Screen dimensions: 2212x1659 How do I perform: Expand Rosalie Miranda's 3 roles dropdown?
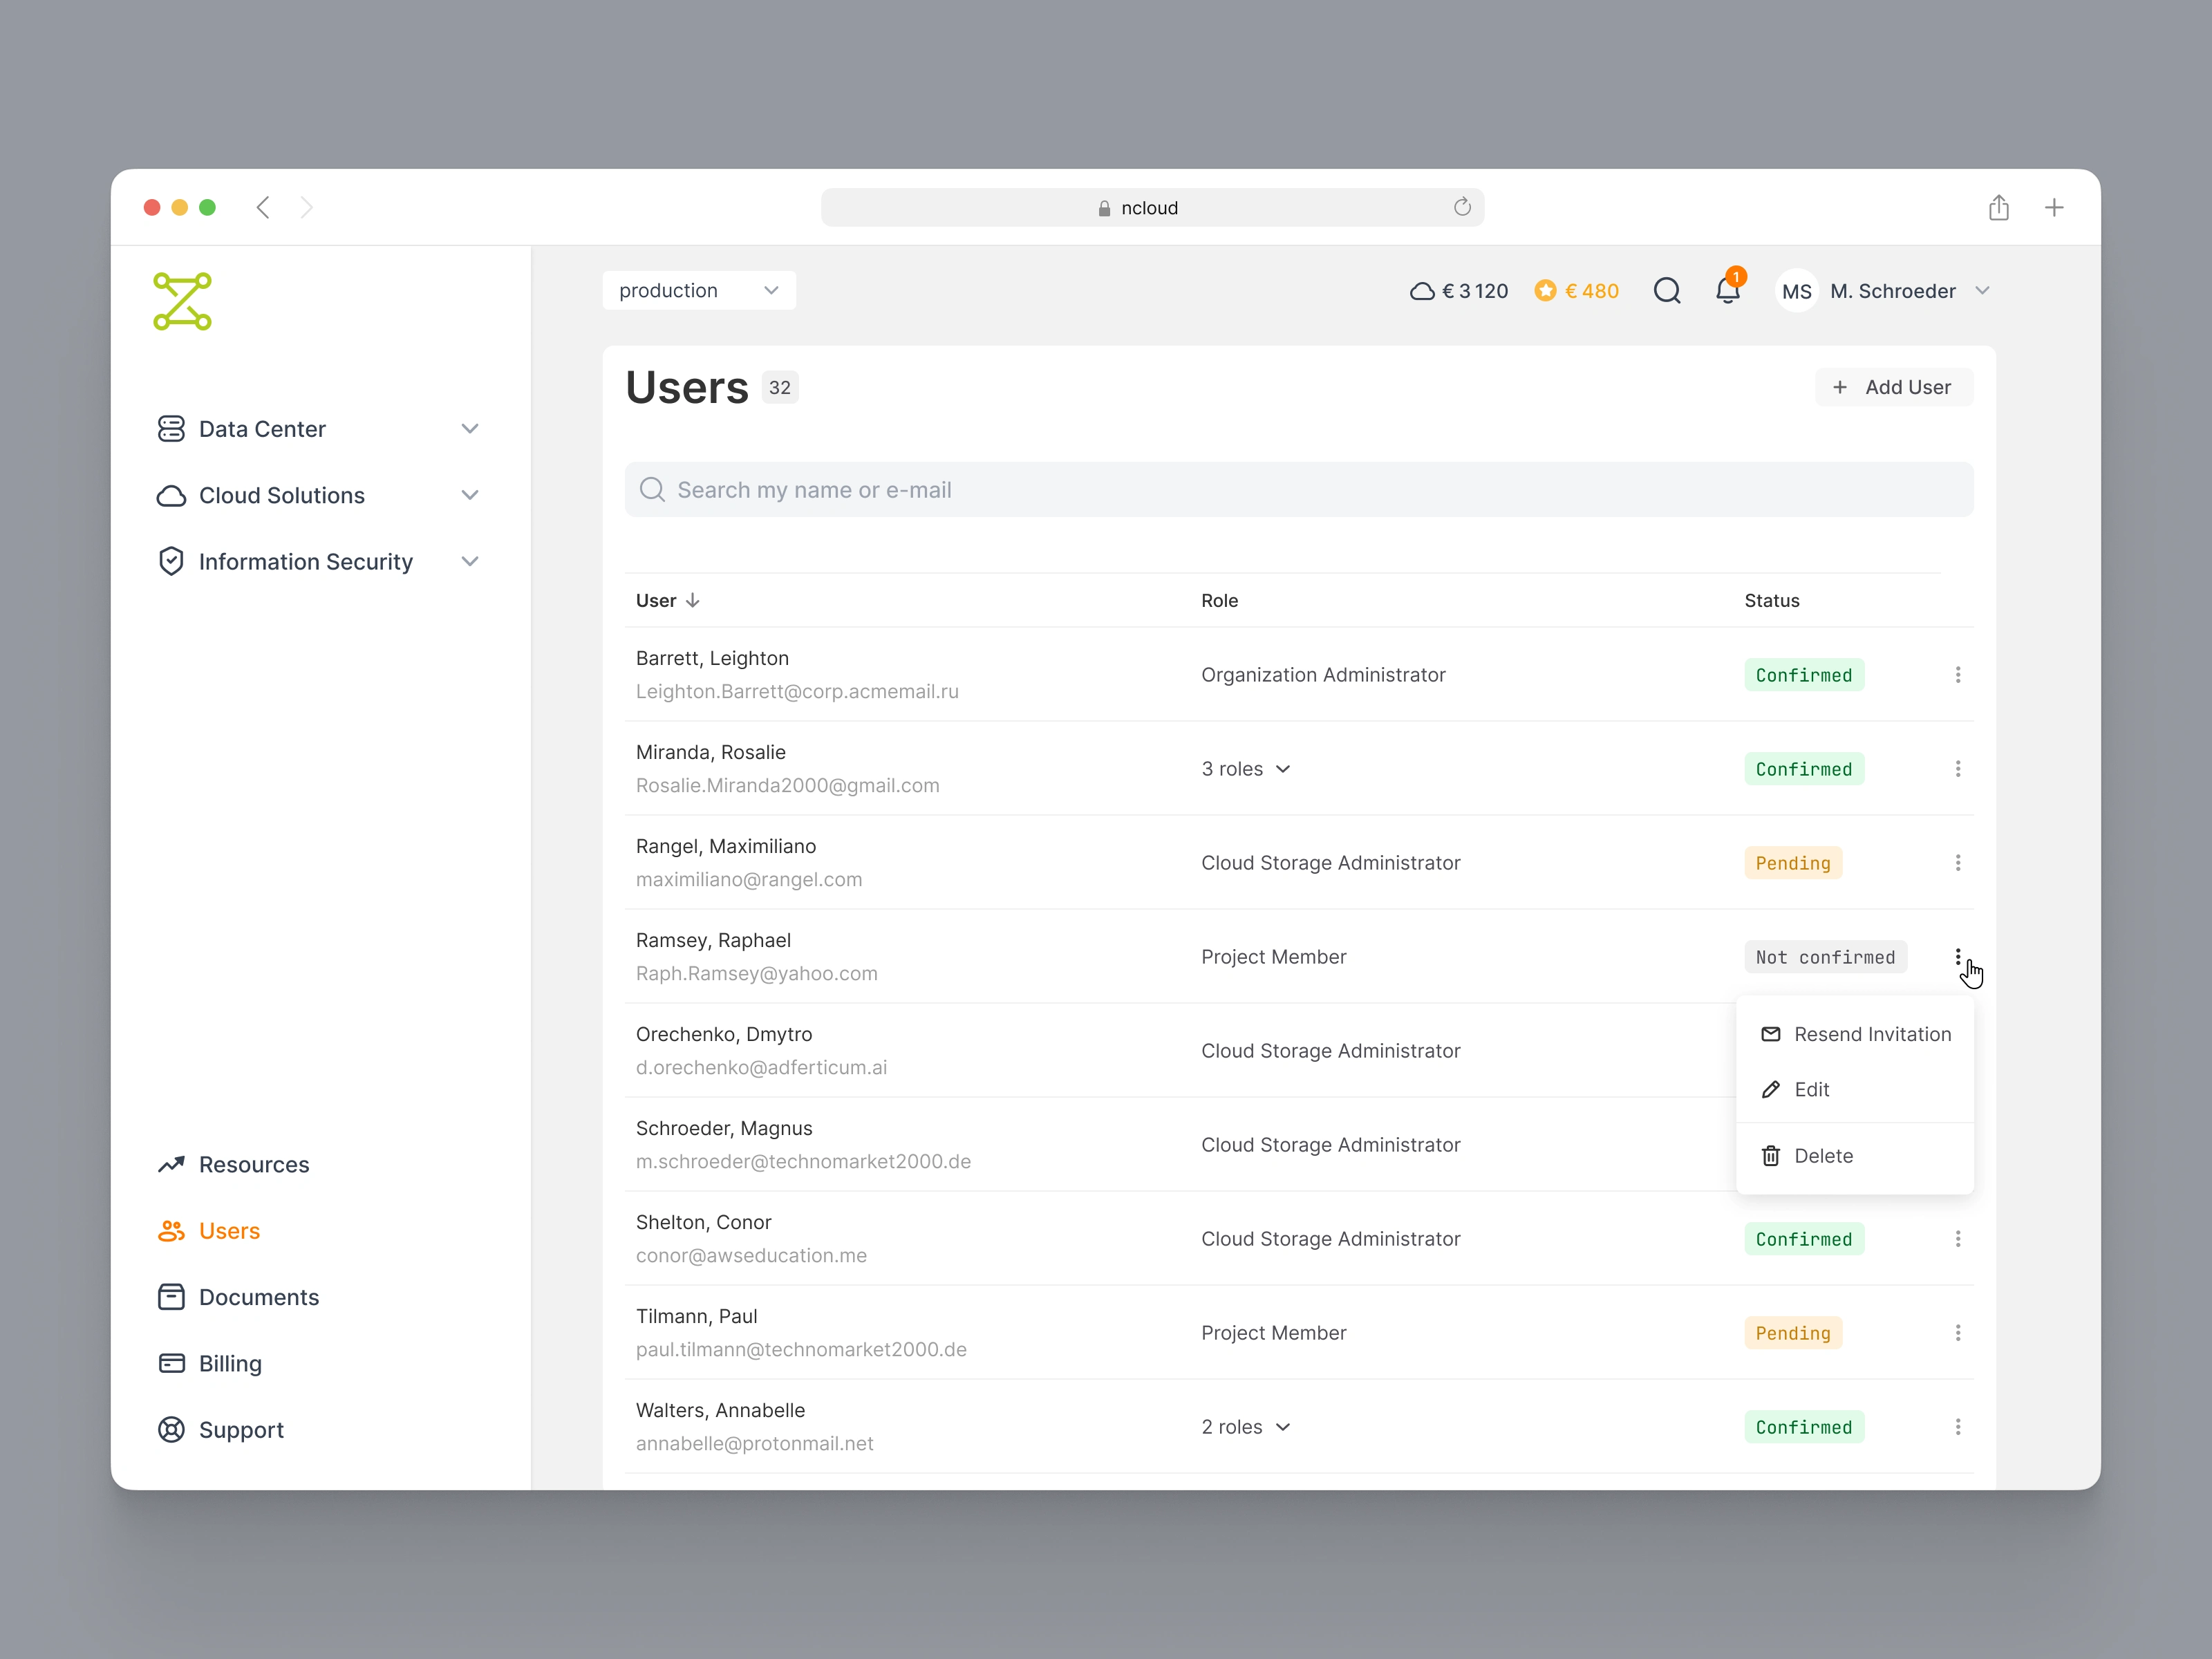point(1245,769)
